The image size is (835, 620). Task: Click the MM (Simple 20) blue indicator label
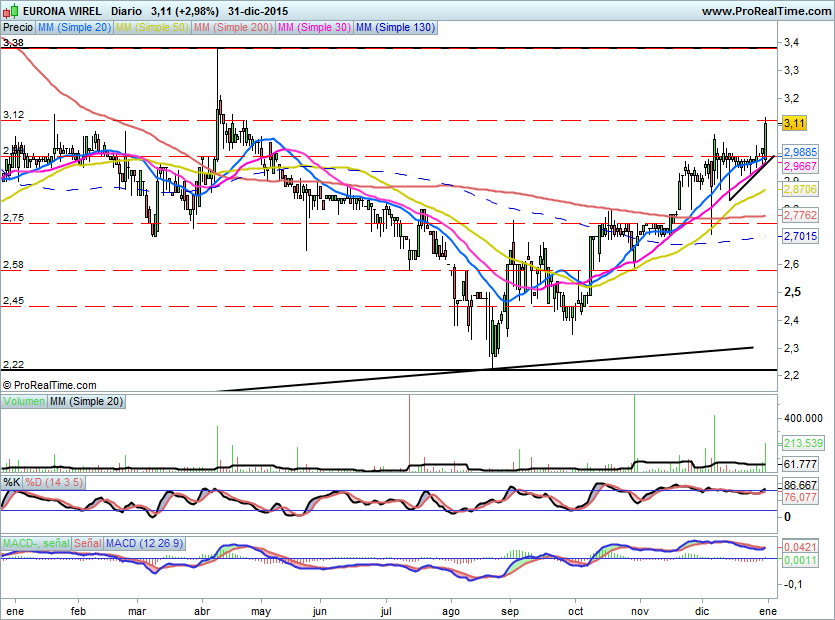pos(74,28)
